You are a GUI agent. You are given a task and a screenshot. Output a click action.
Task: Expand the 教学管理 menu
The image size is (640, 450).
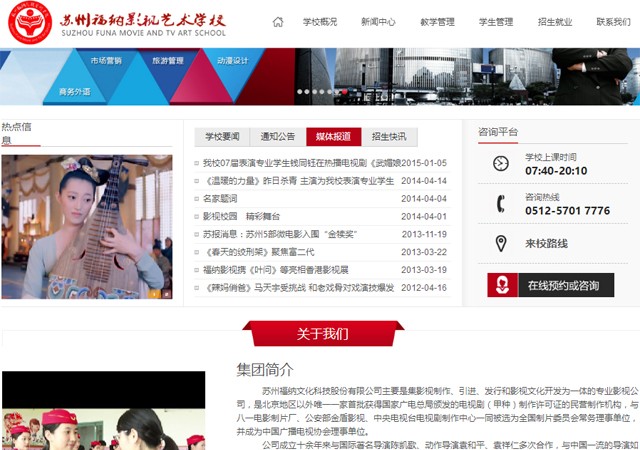pos(437,22)
